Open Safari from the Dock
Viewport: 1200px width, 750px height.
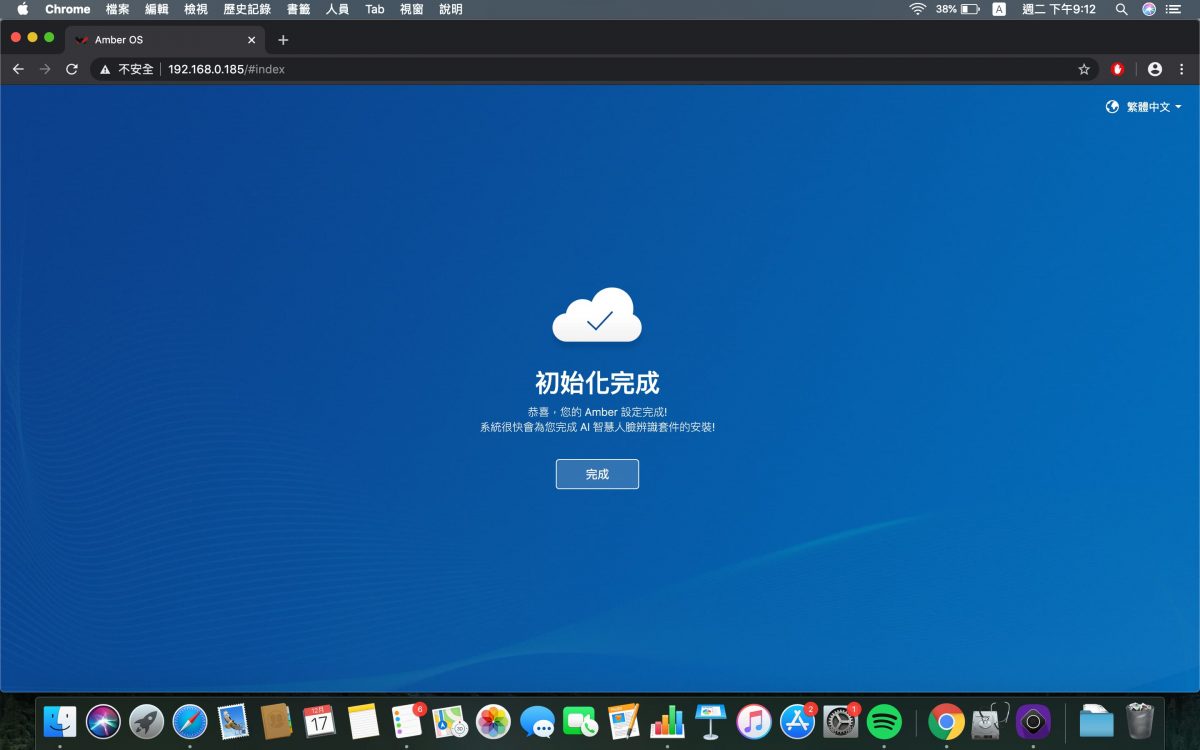[x=190, y=721]
